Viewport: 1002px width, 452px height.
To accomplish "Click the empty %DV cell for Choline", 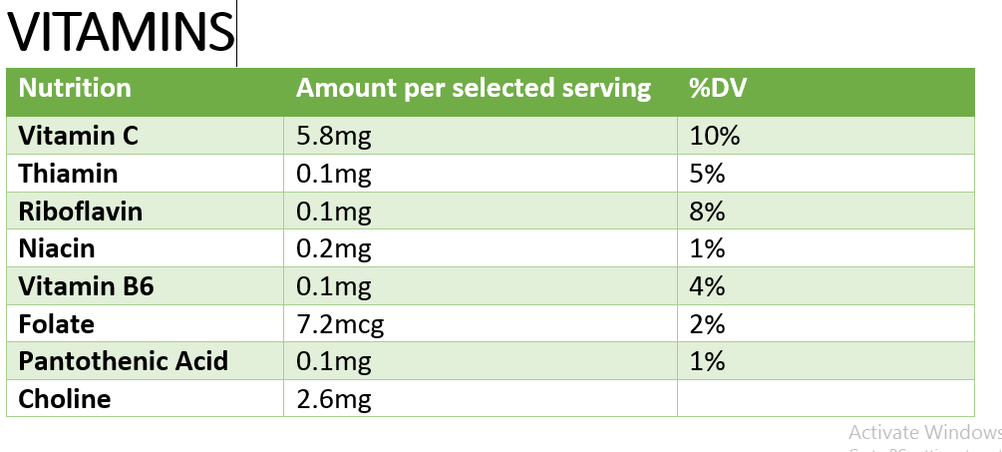I will click(x=825, y=399).
